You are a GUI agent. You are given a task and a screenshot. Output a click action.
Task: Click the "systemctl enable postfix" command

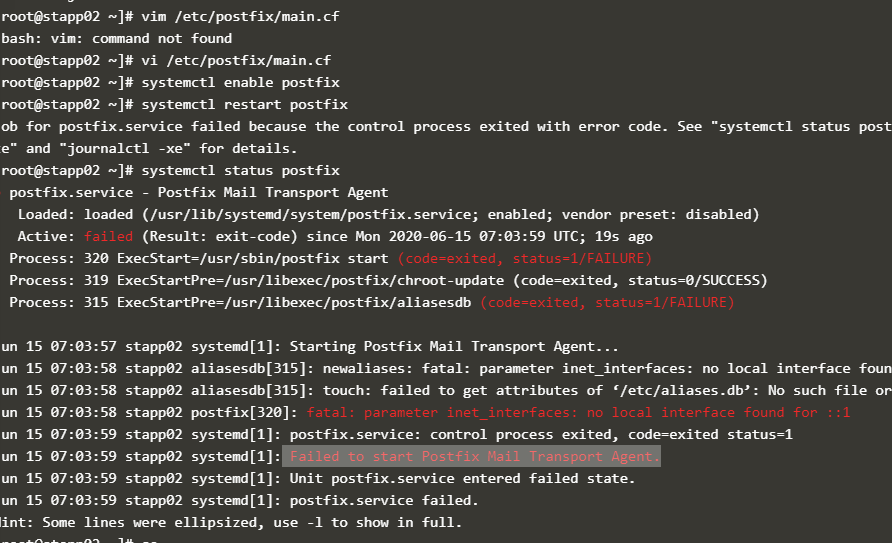240,83
